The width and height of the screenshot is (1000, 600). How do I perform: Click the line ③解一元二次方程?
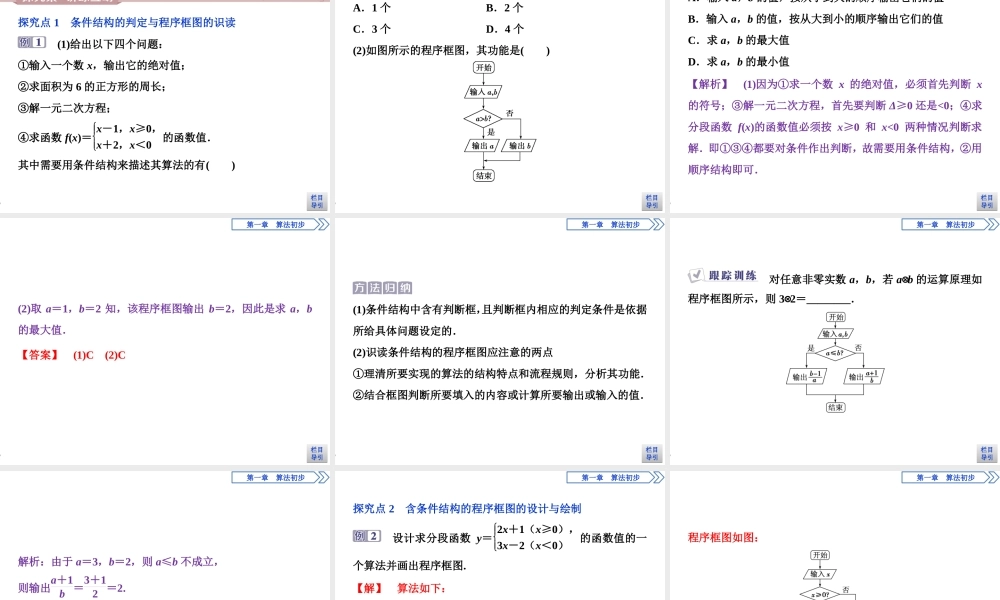64,108
